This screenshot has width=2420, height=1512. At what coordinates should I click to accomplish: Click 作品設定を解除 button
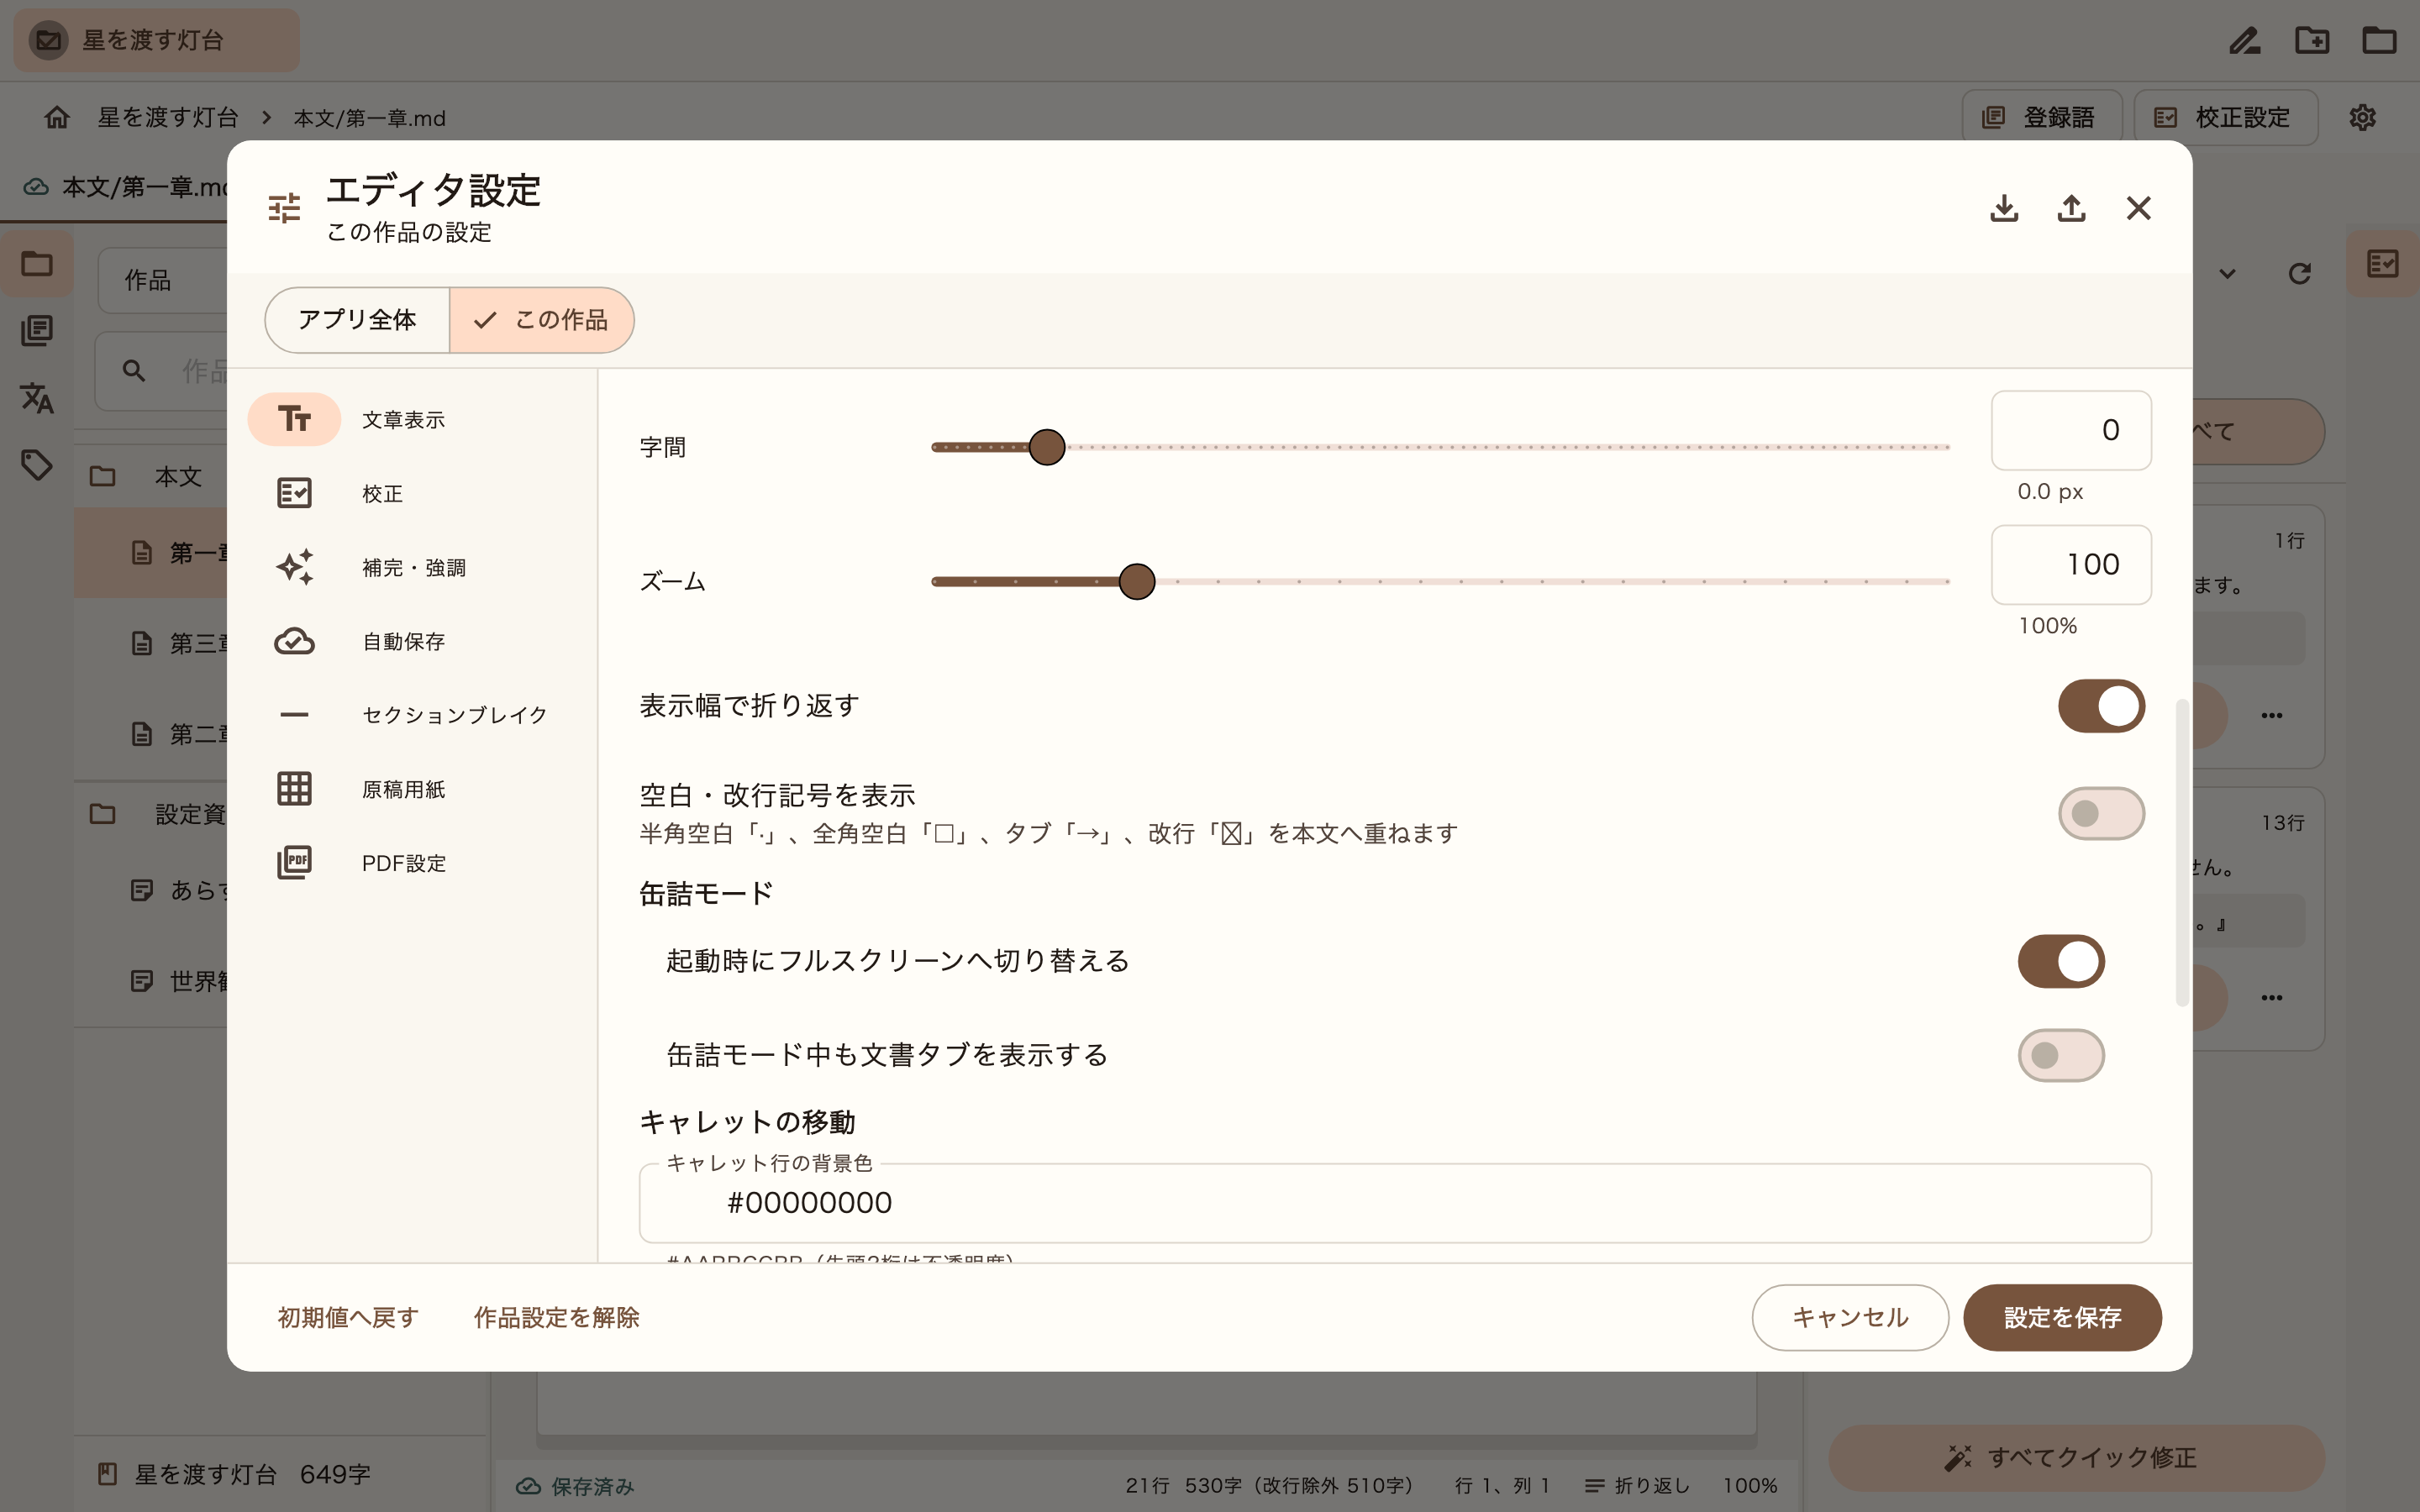click(x=556, y=1317)
